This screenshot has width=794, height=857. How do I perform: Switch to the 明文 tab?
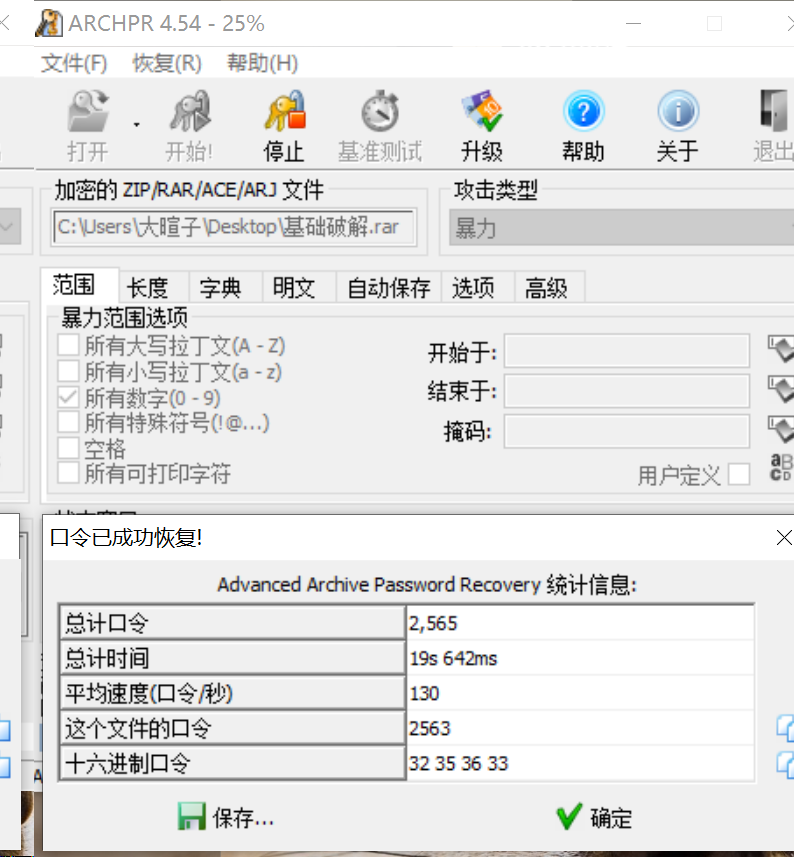[299, 287]
